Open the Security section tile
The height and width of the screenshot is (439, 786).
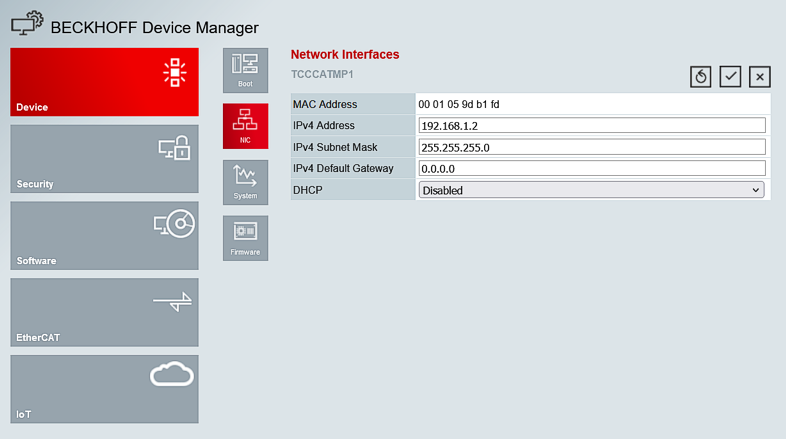click(104, 159)
